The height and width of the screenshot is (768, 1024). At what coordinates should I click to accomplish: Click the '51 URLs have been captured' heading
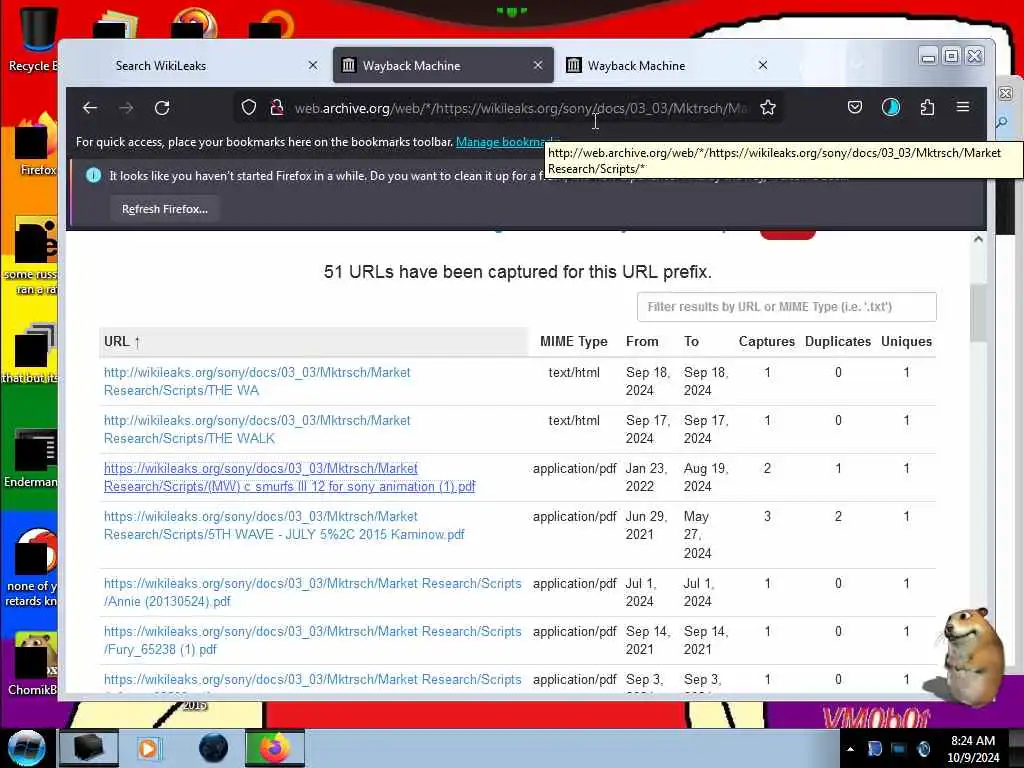click(517, 272)
